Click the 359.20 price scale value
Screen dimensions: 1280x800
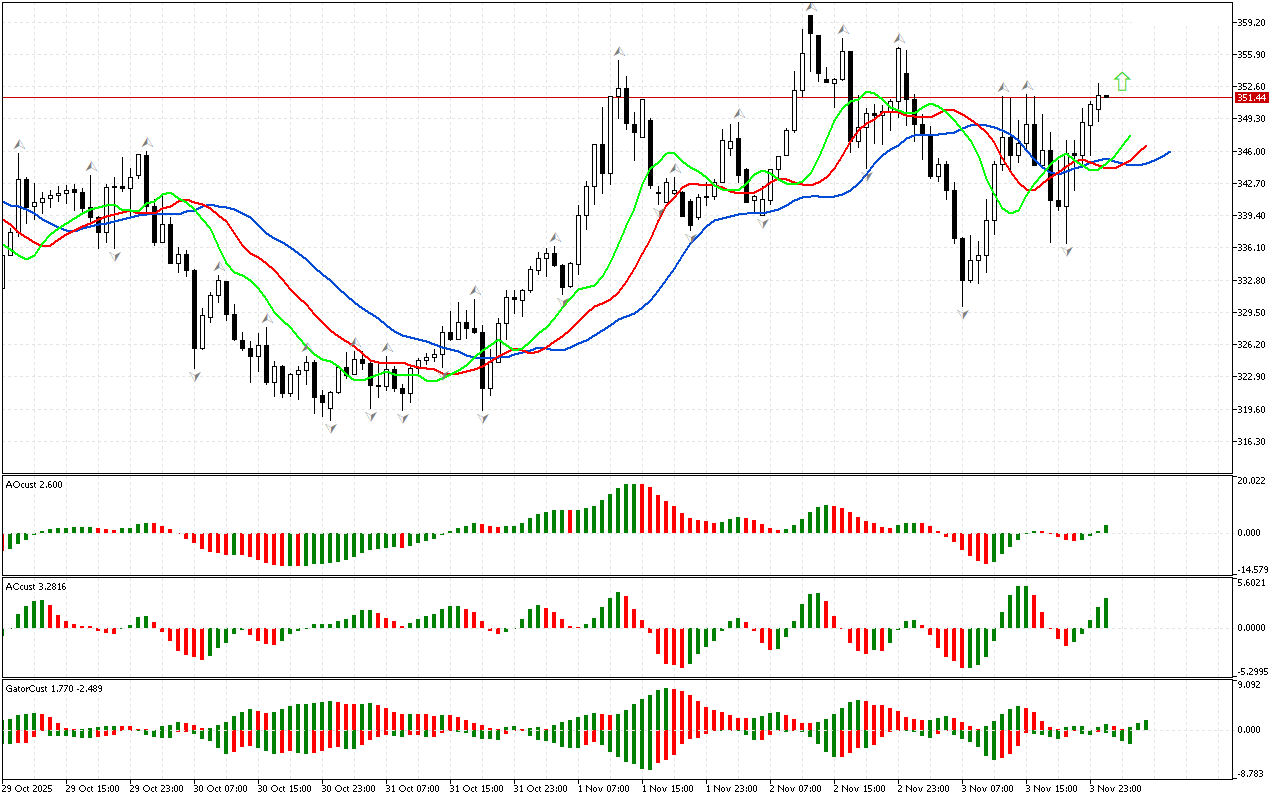[1251, 22]
